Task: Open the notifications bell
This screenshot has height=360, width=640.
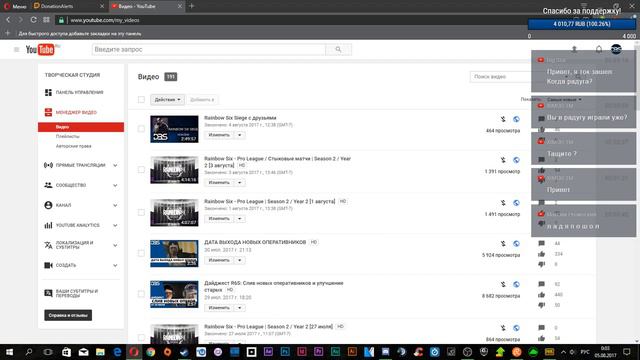Action: coord(598,49)
